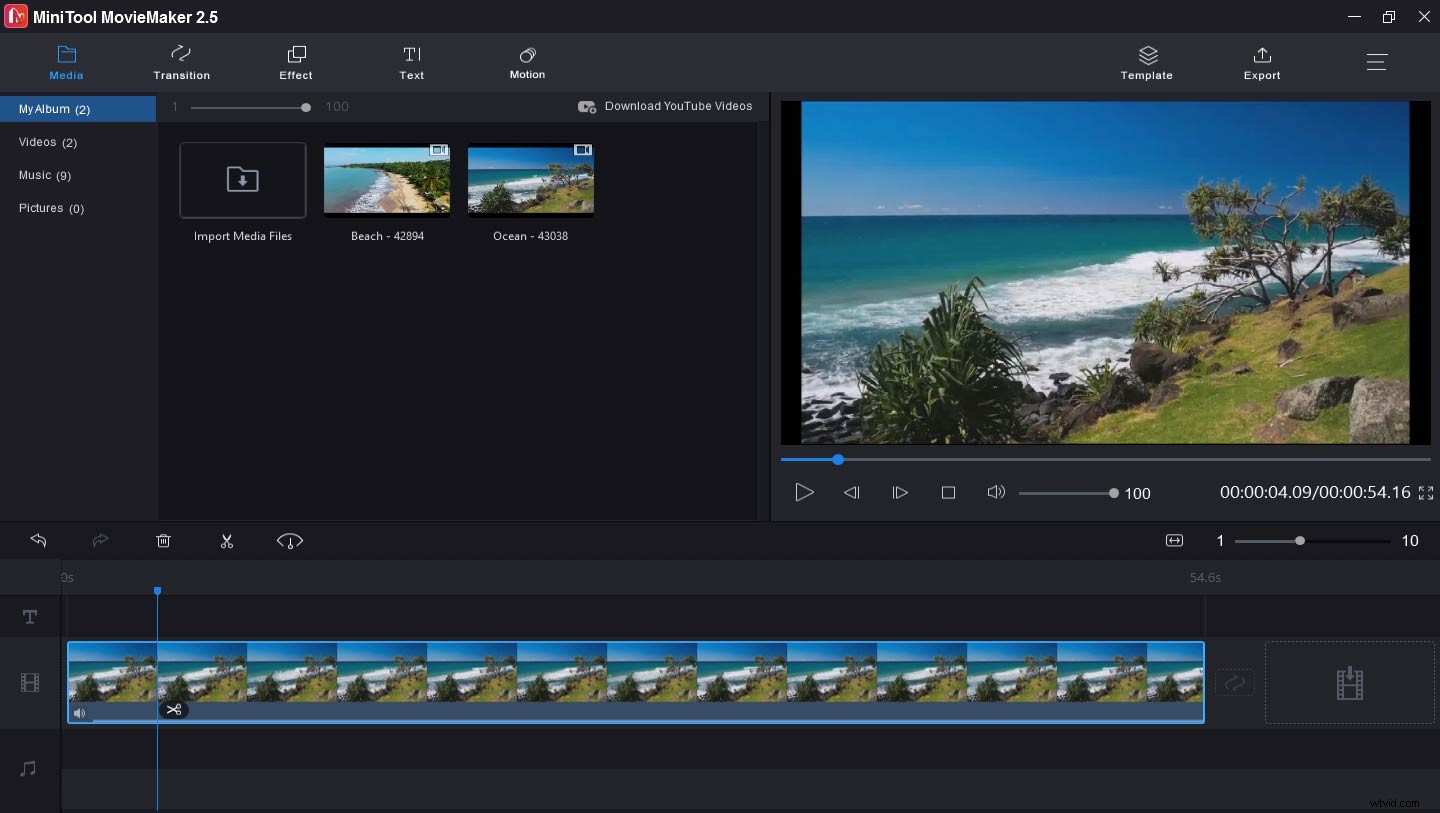The height and width of the screenshot is (813, 1440).
Task: Mute the audio on the timeline clip
Action: [80, 713]
